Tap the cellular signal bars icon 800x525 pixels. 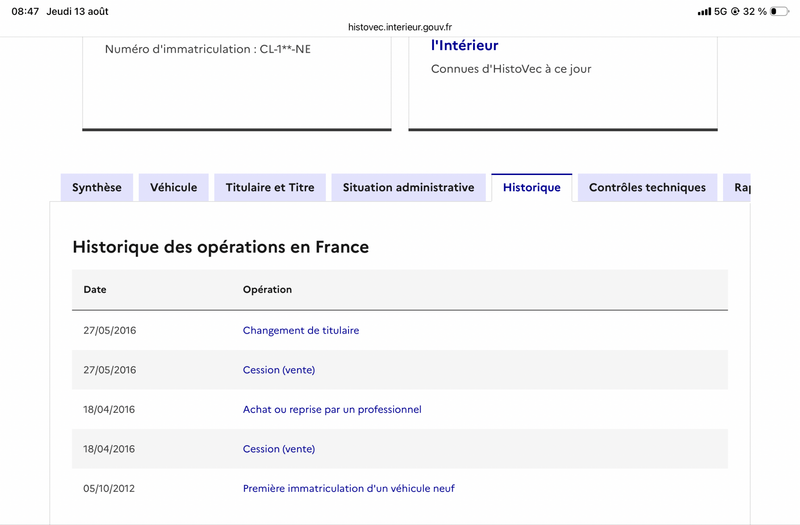(x=704, y=11)
